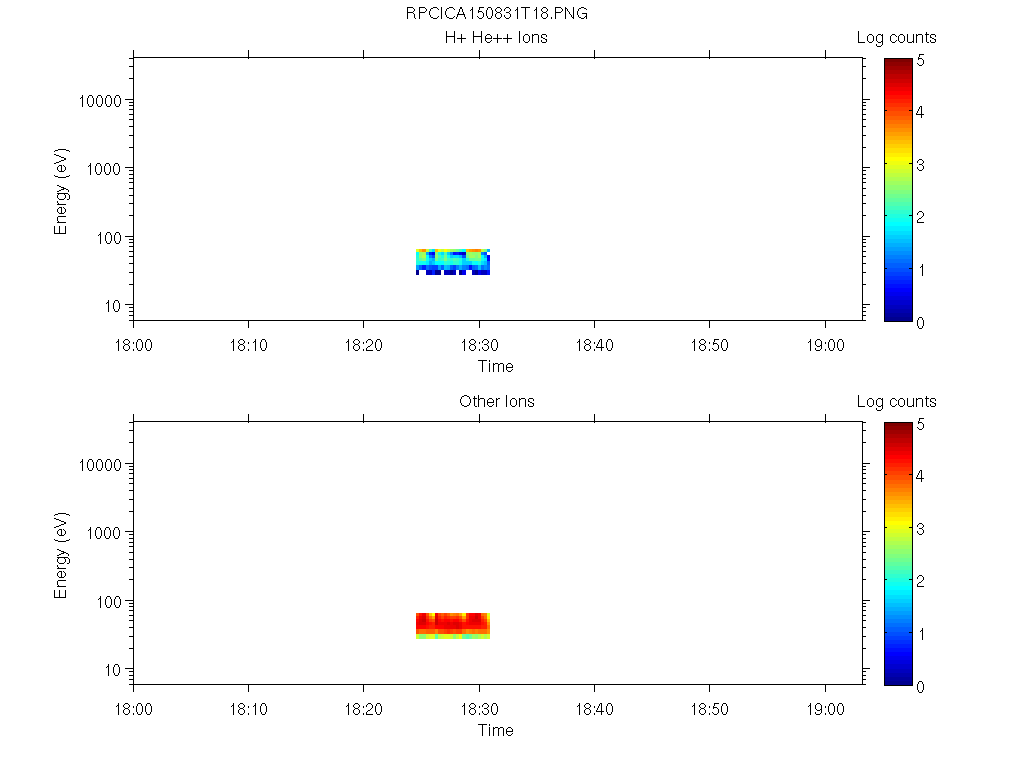Click the 18:40 tick label of H+ He++ plot
1024x768 pixels.
(594, 345)
